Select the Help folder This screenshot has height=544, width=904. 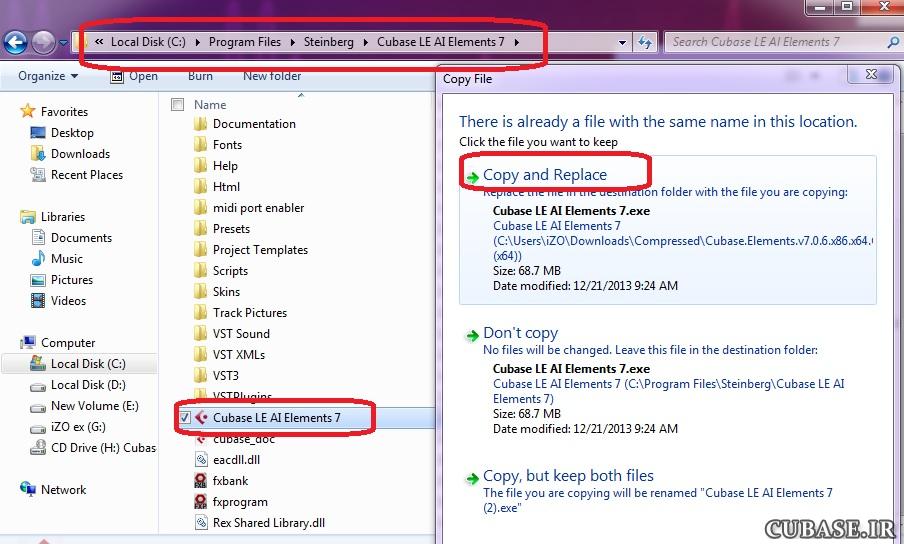(225, 166)
